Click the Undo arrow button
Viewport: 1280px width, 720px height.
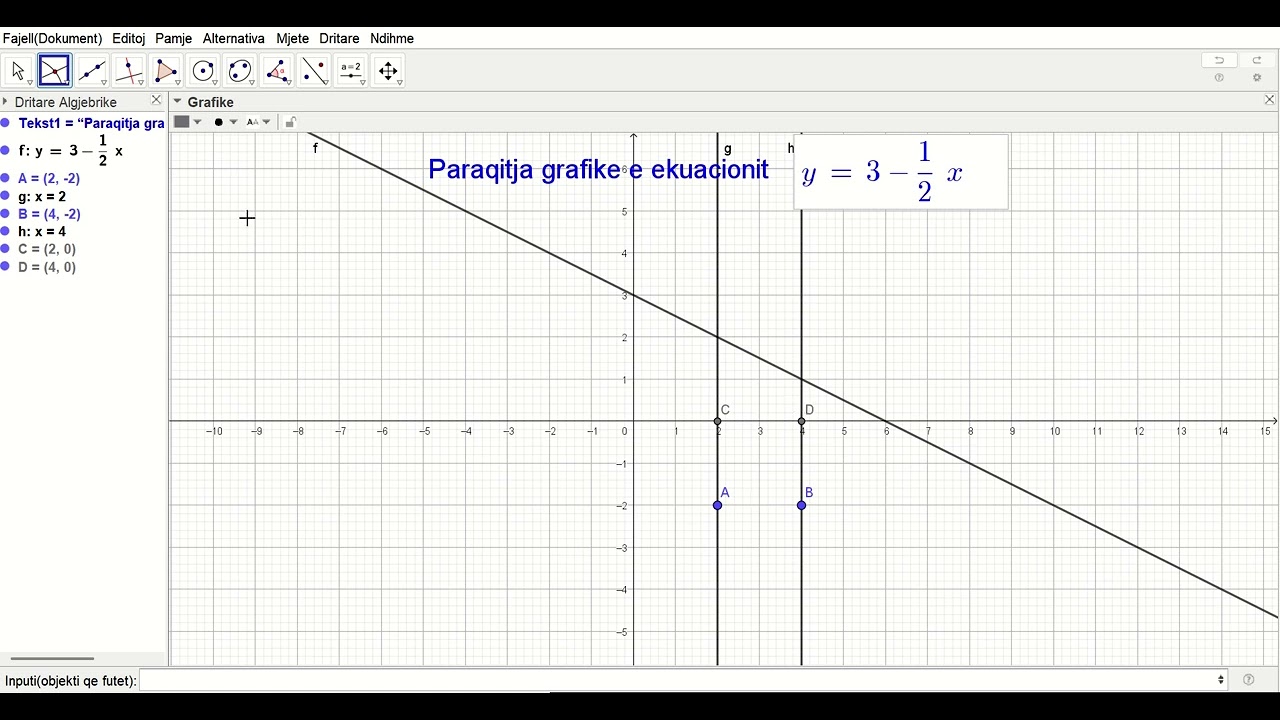coord(1219,60)
